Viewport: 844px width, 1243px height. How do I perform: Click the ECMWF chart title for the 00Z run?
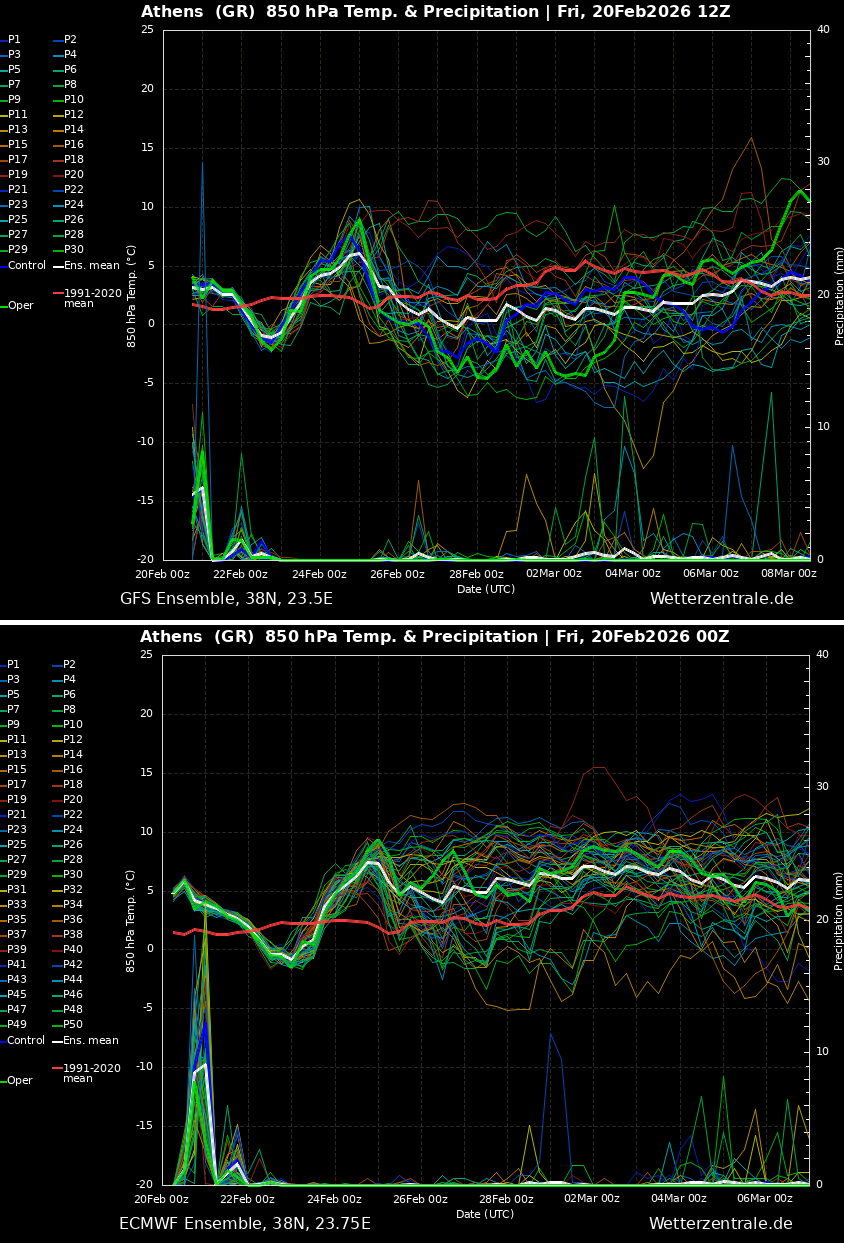click(x=434, y=637)
